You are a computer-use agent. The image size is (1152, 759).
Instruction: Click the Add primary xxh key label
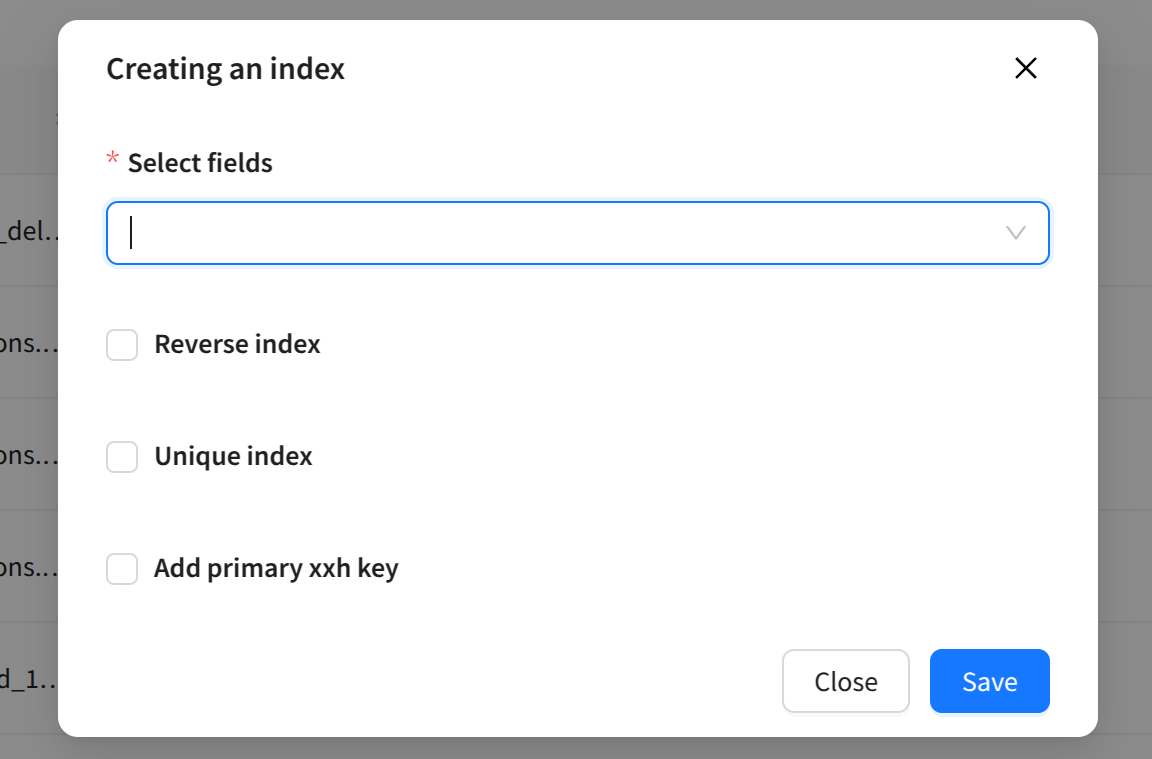276,569
